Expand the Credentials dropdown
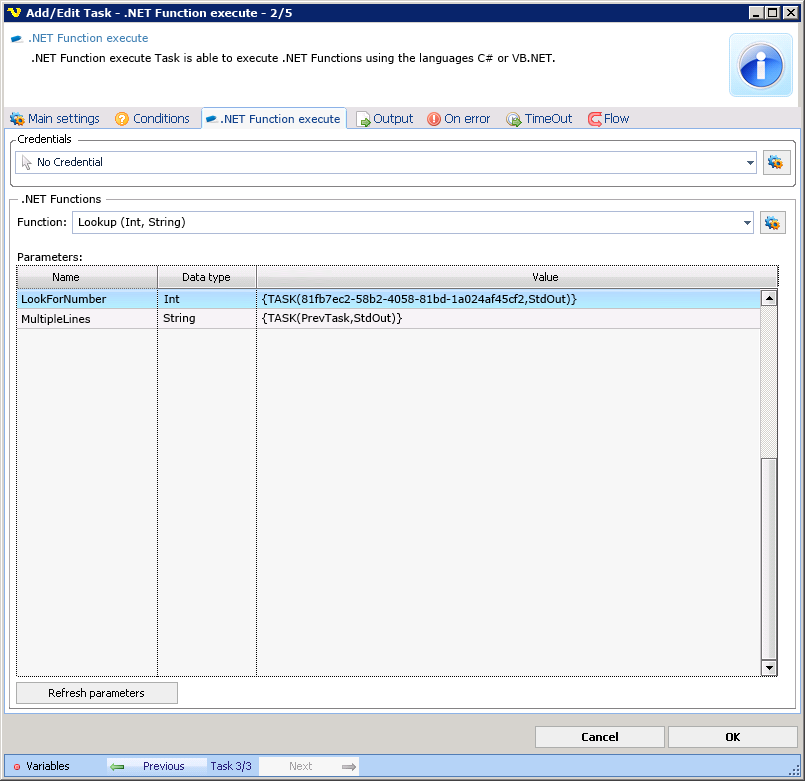Image resolution: width=805 pixels, height=781 pixels. (750, 163)
